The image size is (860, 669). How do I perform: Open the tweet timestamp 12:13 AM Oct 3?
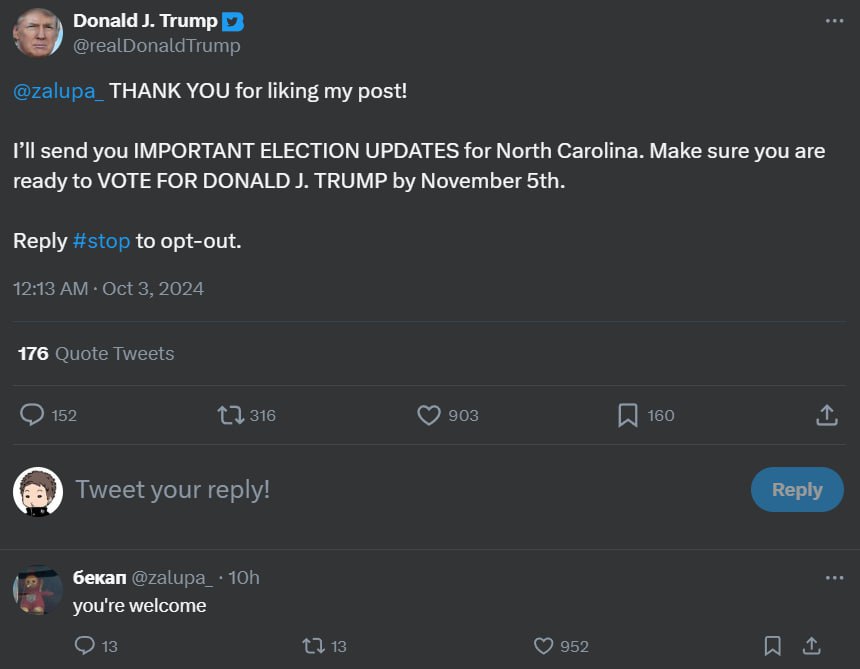[x=108, y=289]
